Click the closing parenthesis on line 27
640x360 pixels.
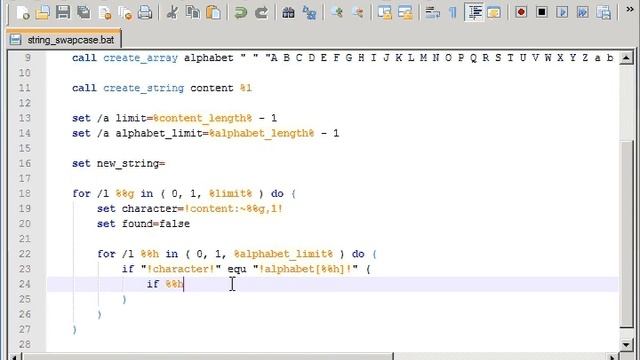[75, 329]
